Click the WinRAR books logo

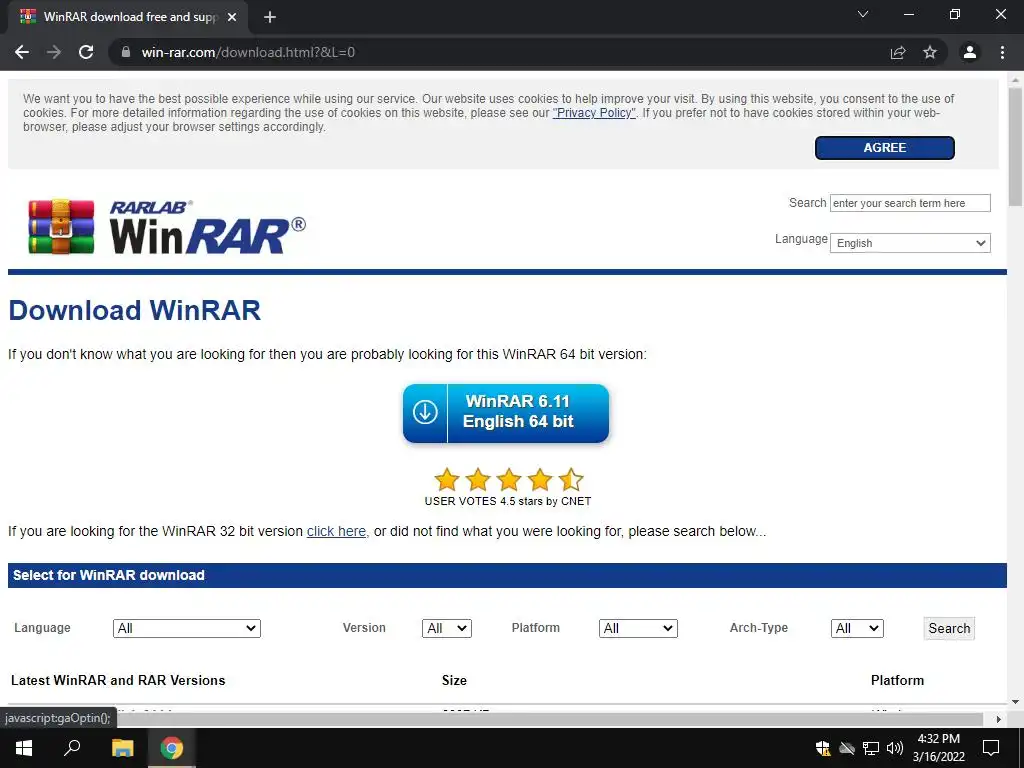pyautogui.click(x=61, y=227)
